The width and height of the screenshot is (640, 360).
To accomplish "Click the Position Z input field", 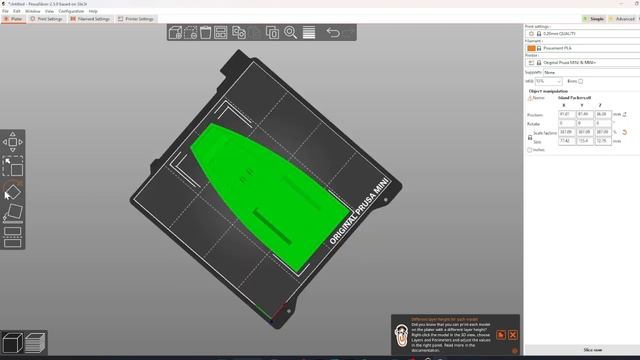I will (x=603, y=114).
